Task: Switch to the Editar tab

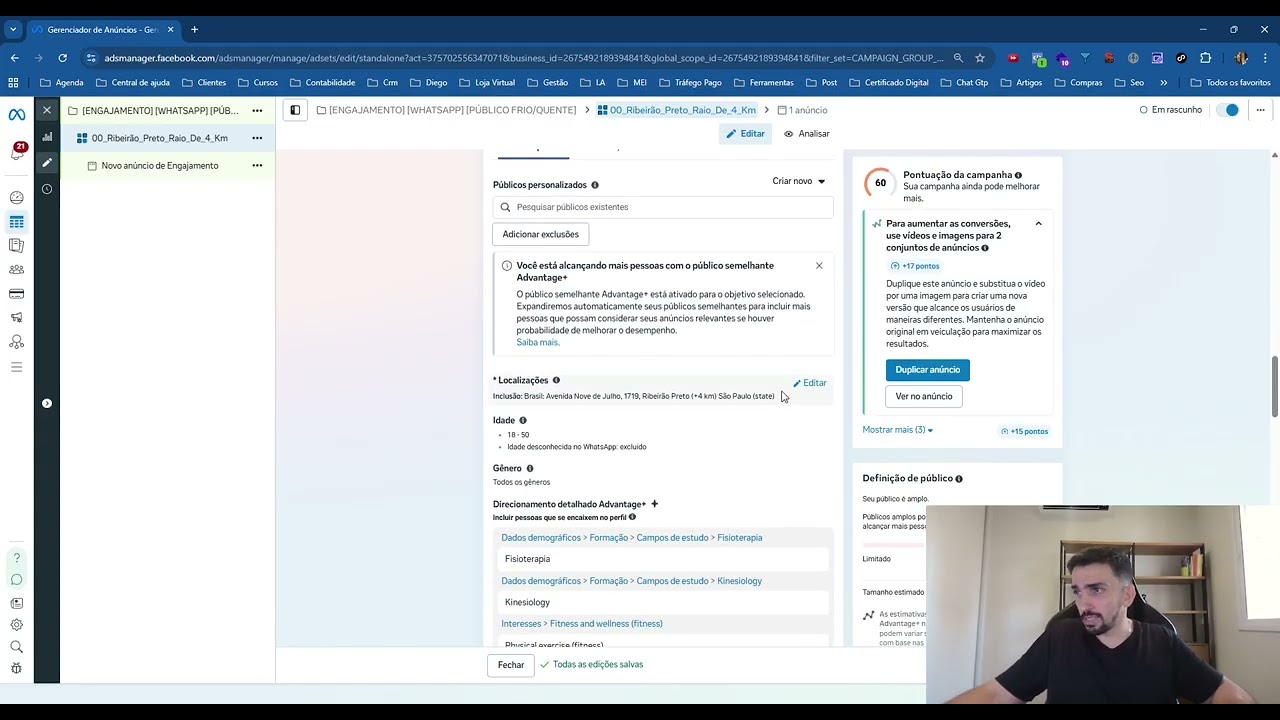Action: 745,134
